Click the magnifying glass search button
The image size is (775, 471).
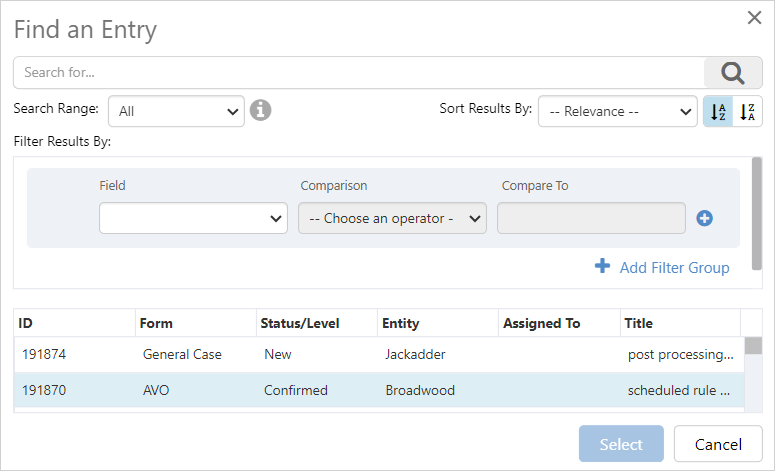tap(733, 73)
